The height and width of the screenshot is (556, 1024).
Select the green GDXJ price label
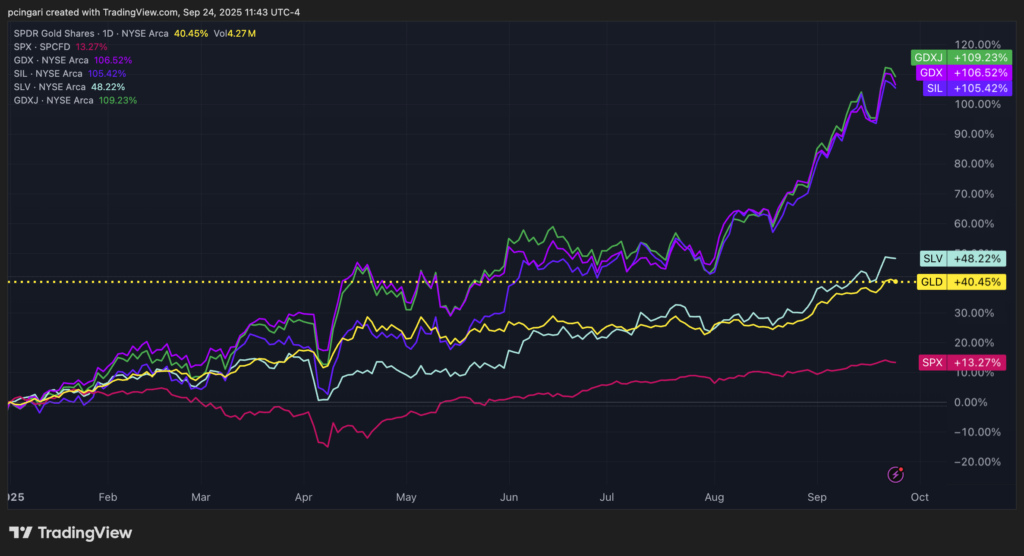coord(950,58)
